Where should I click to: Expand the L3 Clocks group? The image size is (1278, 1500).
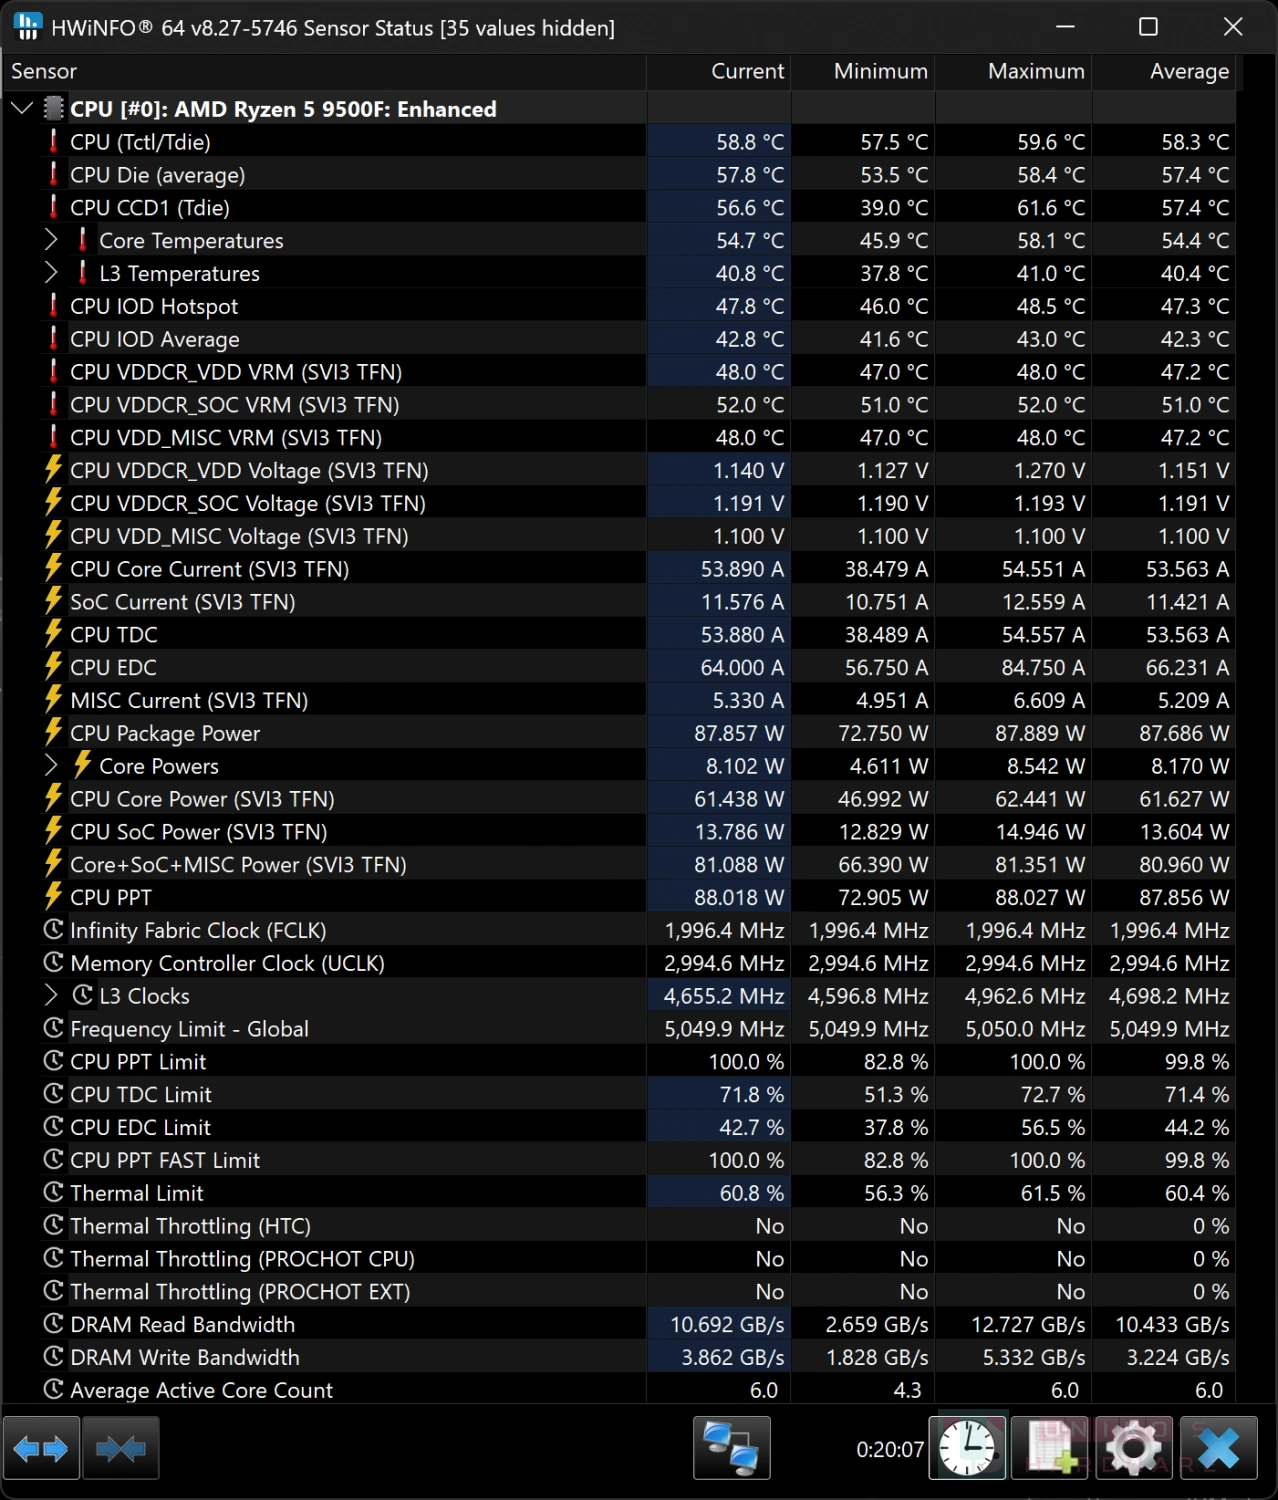coord(51,995)
